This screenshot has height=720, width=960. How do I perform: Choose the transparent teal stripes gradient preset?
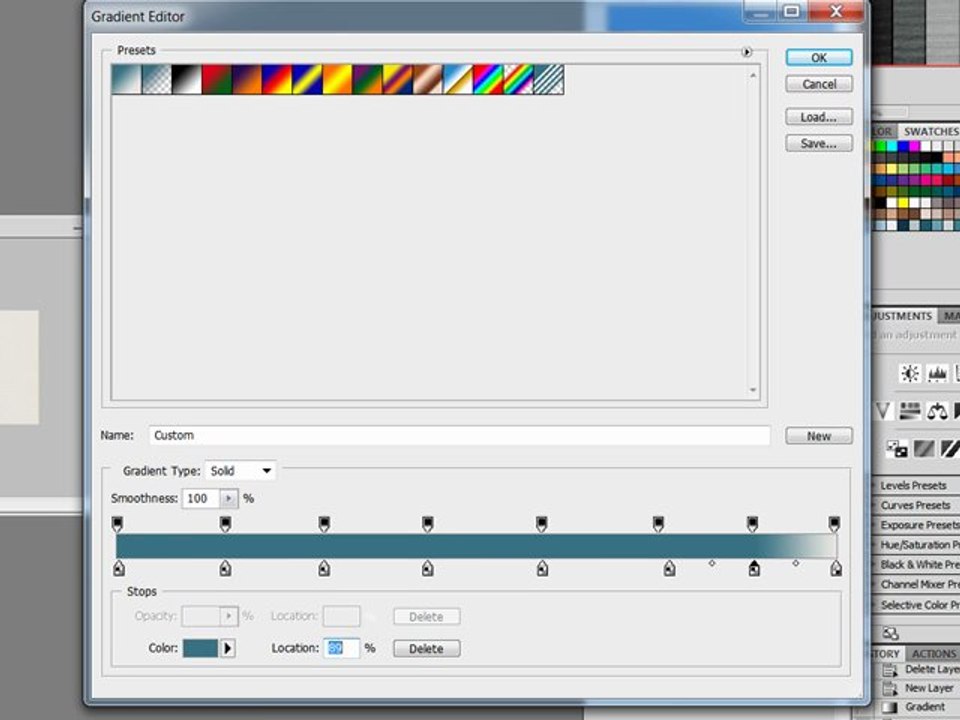pos(549,80)
